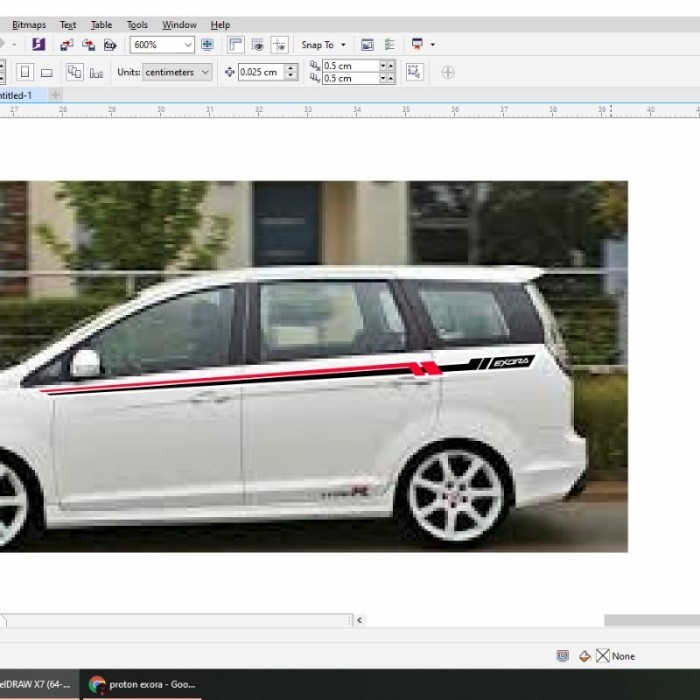Switch to Chrome proton exora window
This screenshot has width=700, height=700.
coord(142,684)
